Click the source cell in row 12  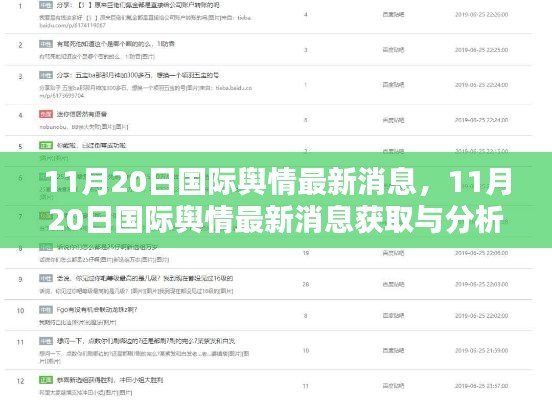pyautogui.click(x=393, y=386)
